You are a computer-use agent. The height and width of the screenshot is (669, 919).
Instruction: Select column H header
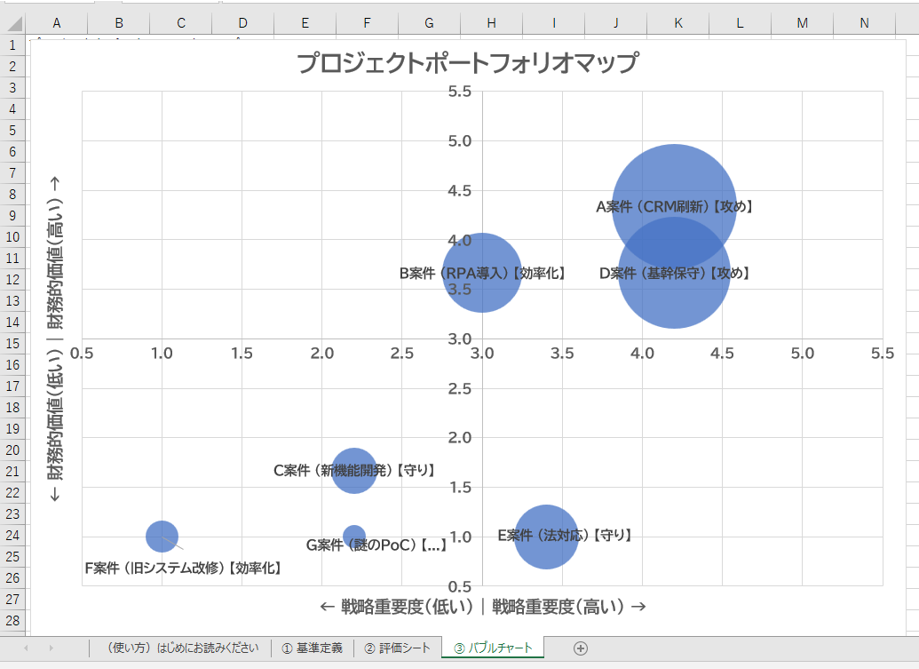491,23
